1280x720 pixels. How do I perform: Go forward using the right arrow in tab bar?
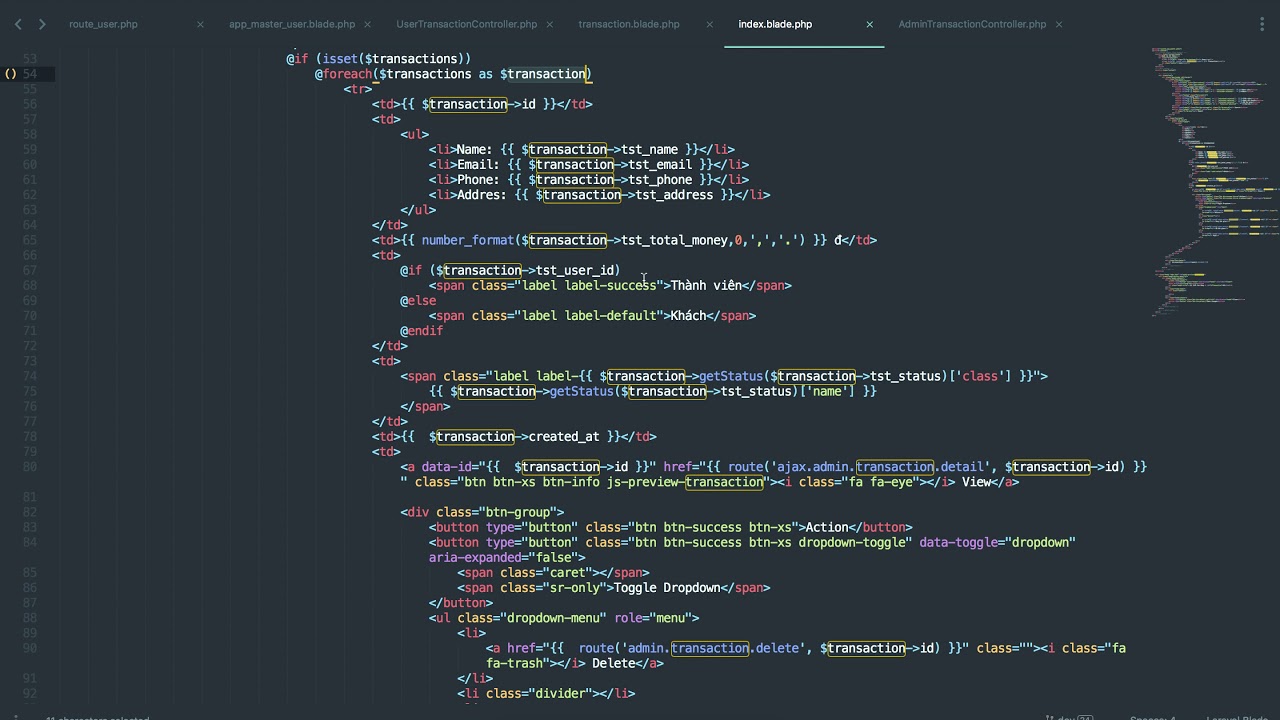coord(42,24)
